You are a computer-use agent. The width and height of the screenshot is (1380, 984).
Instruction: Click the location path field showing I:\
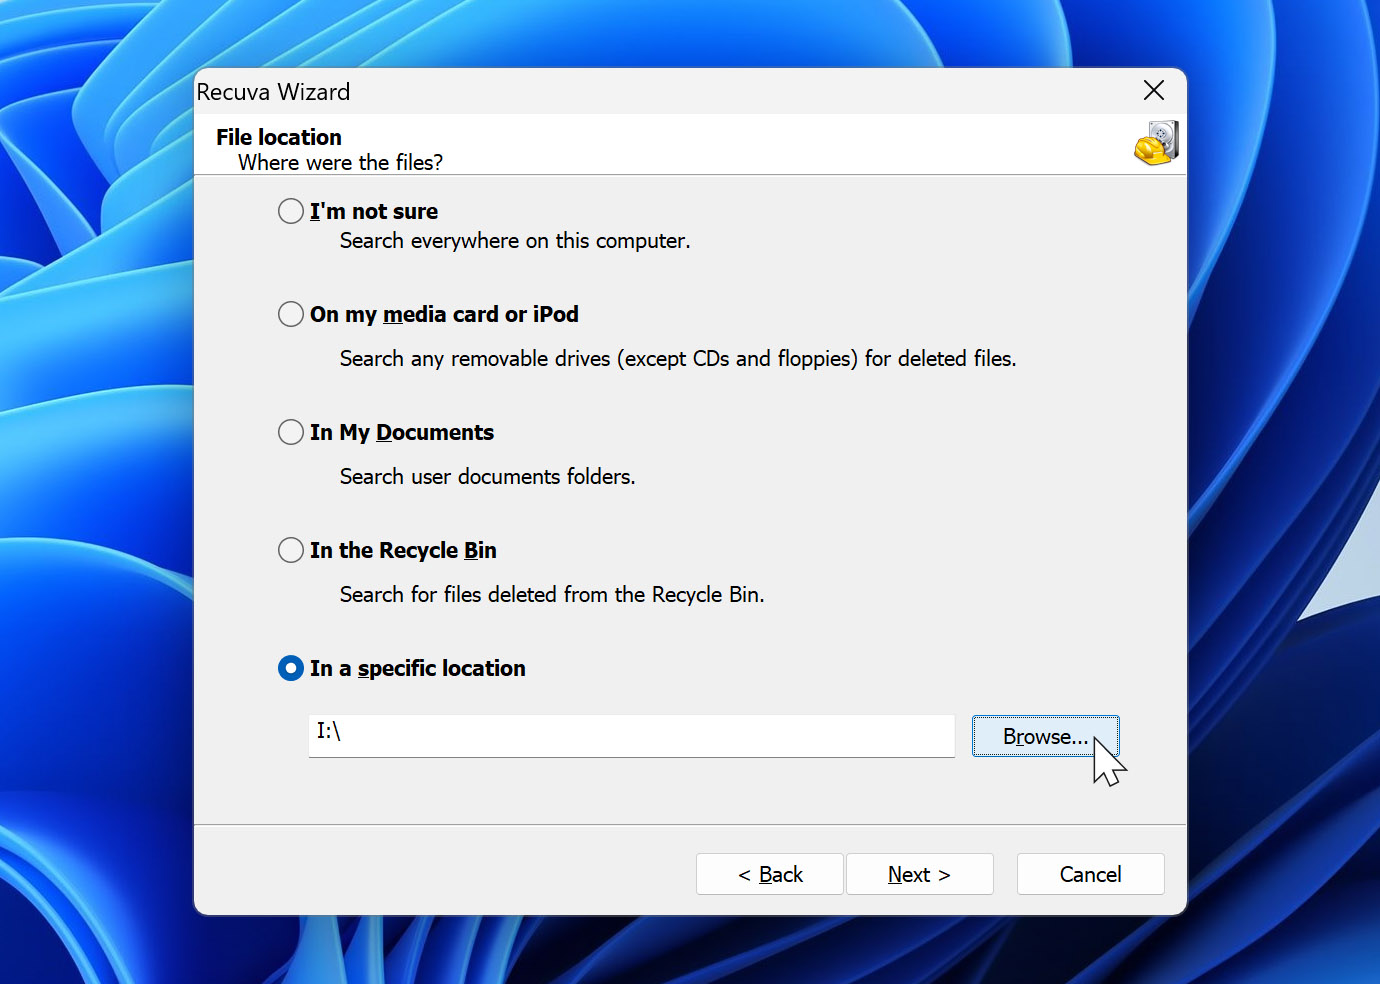pyautogui.click(x=631, y=736)
